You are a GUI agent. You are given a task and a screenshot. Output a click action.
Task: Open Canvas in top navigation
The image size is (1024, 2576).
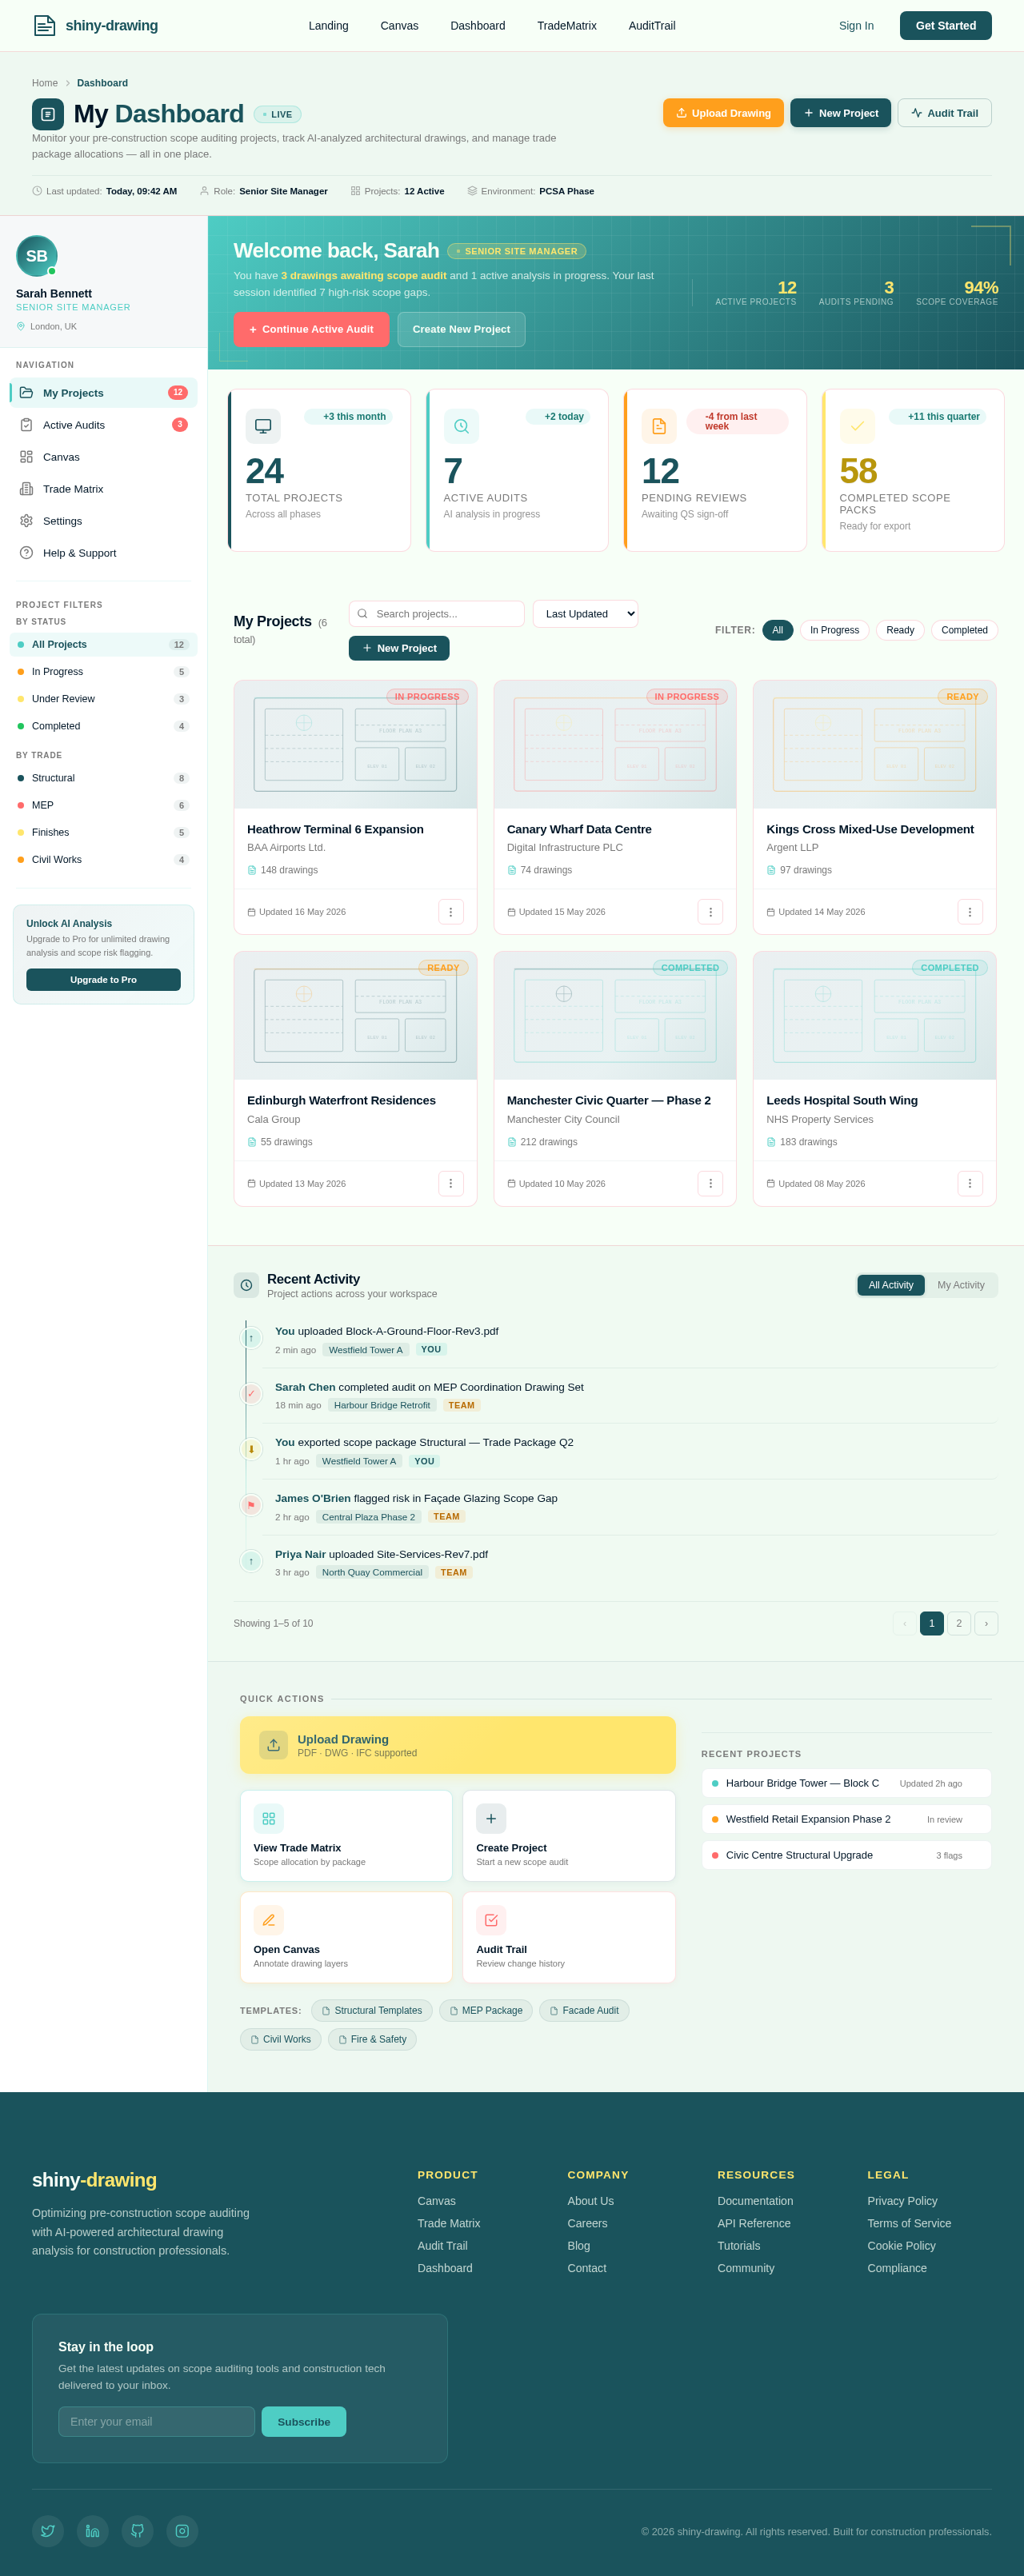click(399, 26)
